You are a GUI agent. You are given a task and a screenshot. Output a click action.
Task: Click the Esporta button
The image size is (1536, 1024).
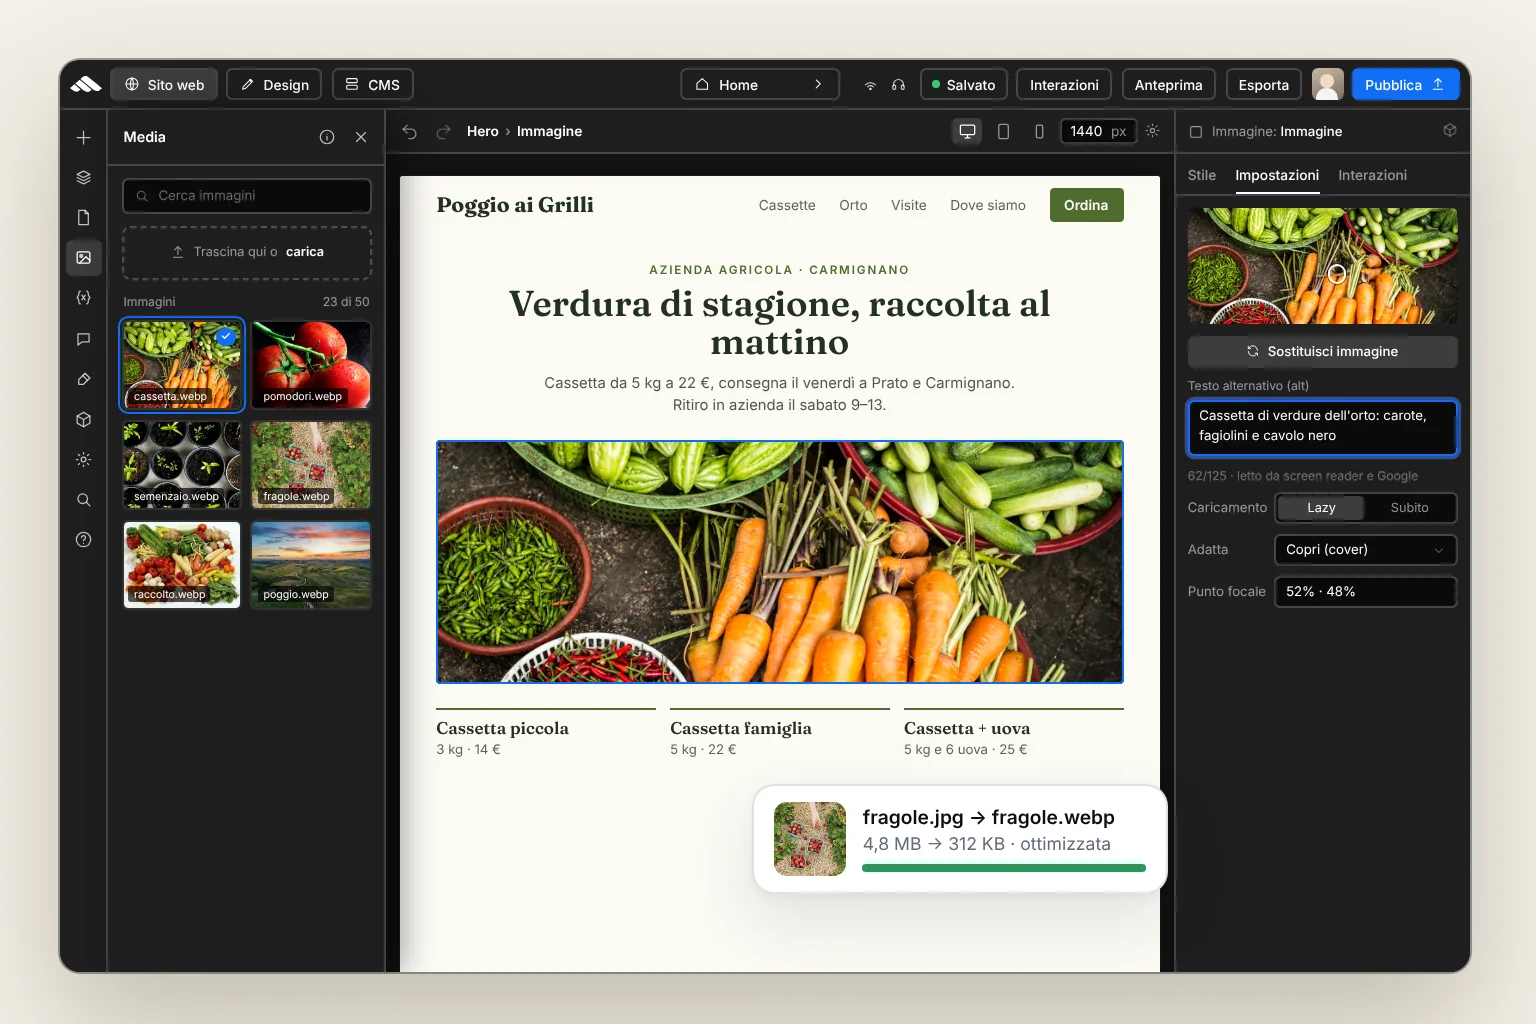click(x=1264, y=85)
